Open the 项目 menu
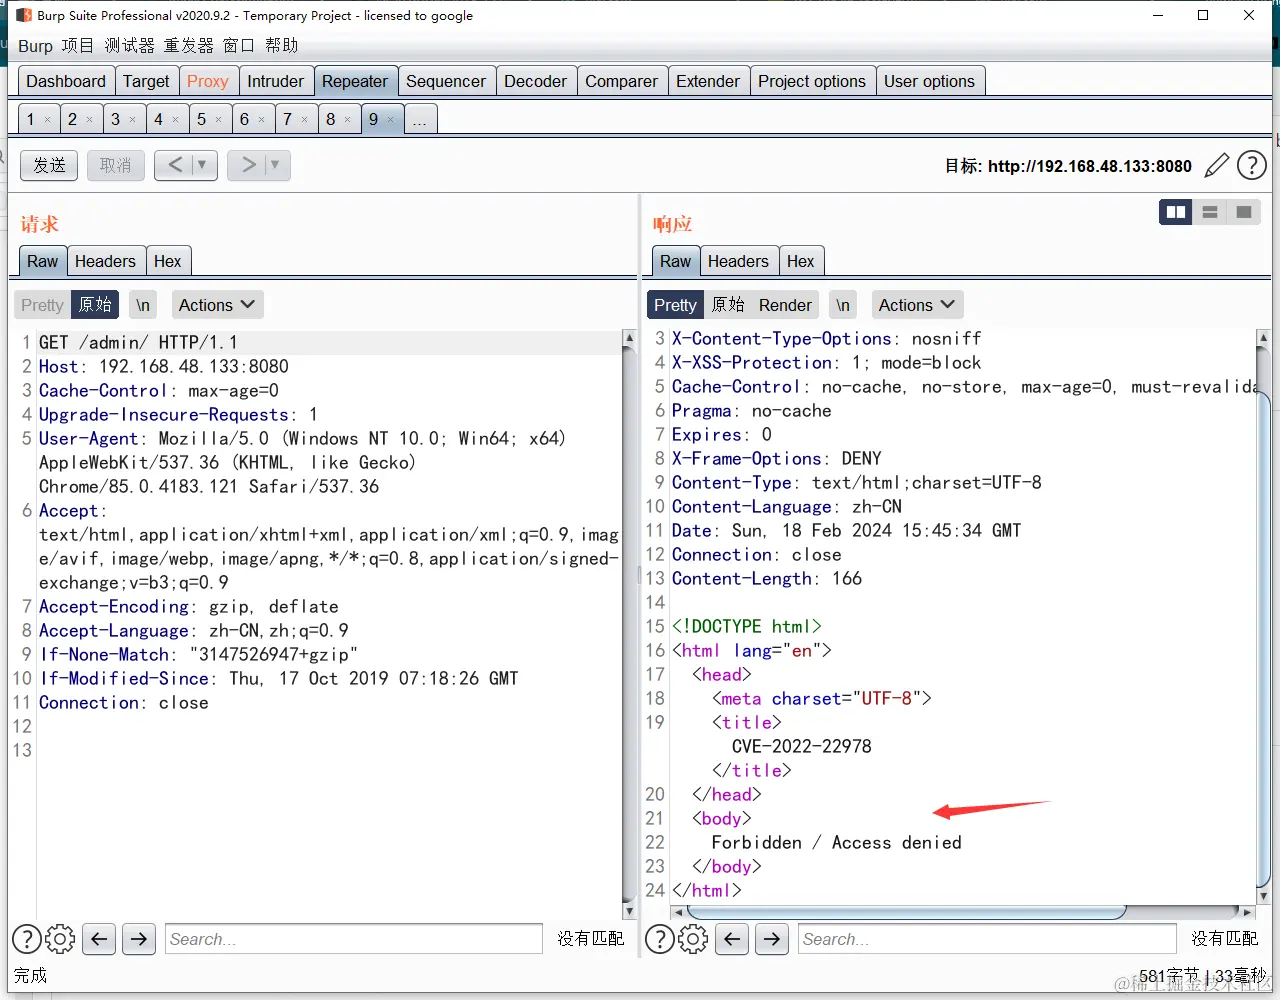1280x1000 pixels. pos(77,46)
